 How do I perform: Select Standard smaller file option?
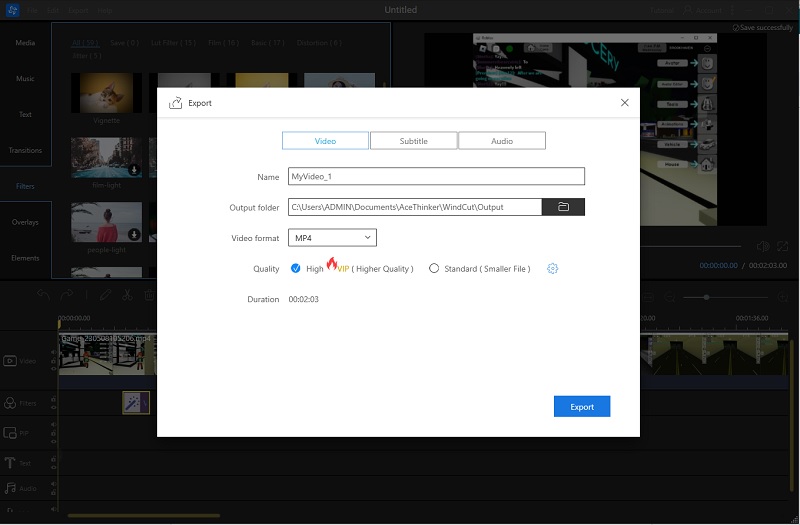(434, 268)
